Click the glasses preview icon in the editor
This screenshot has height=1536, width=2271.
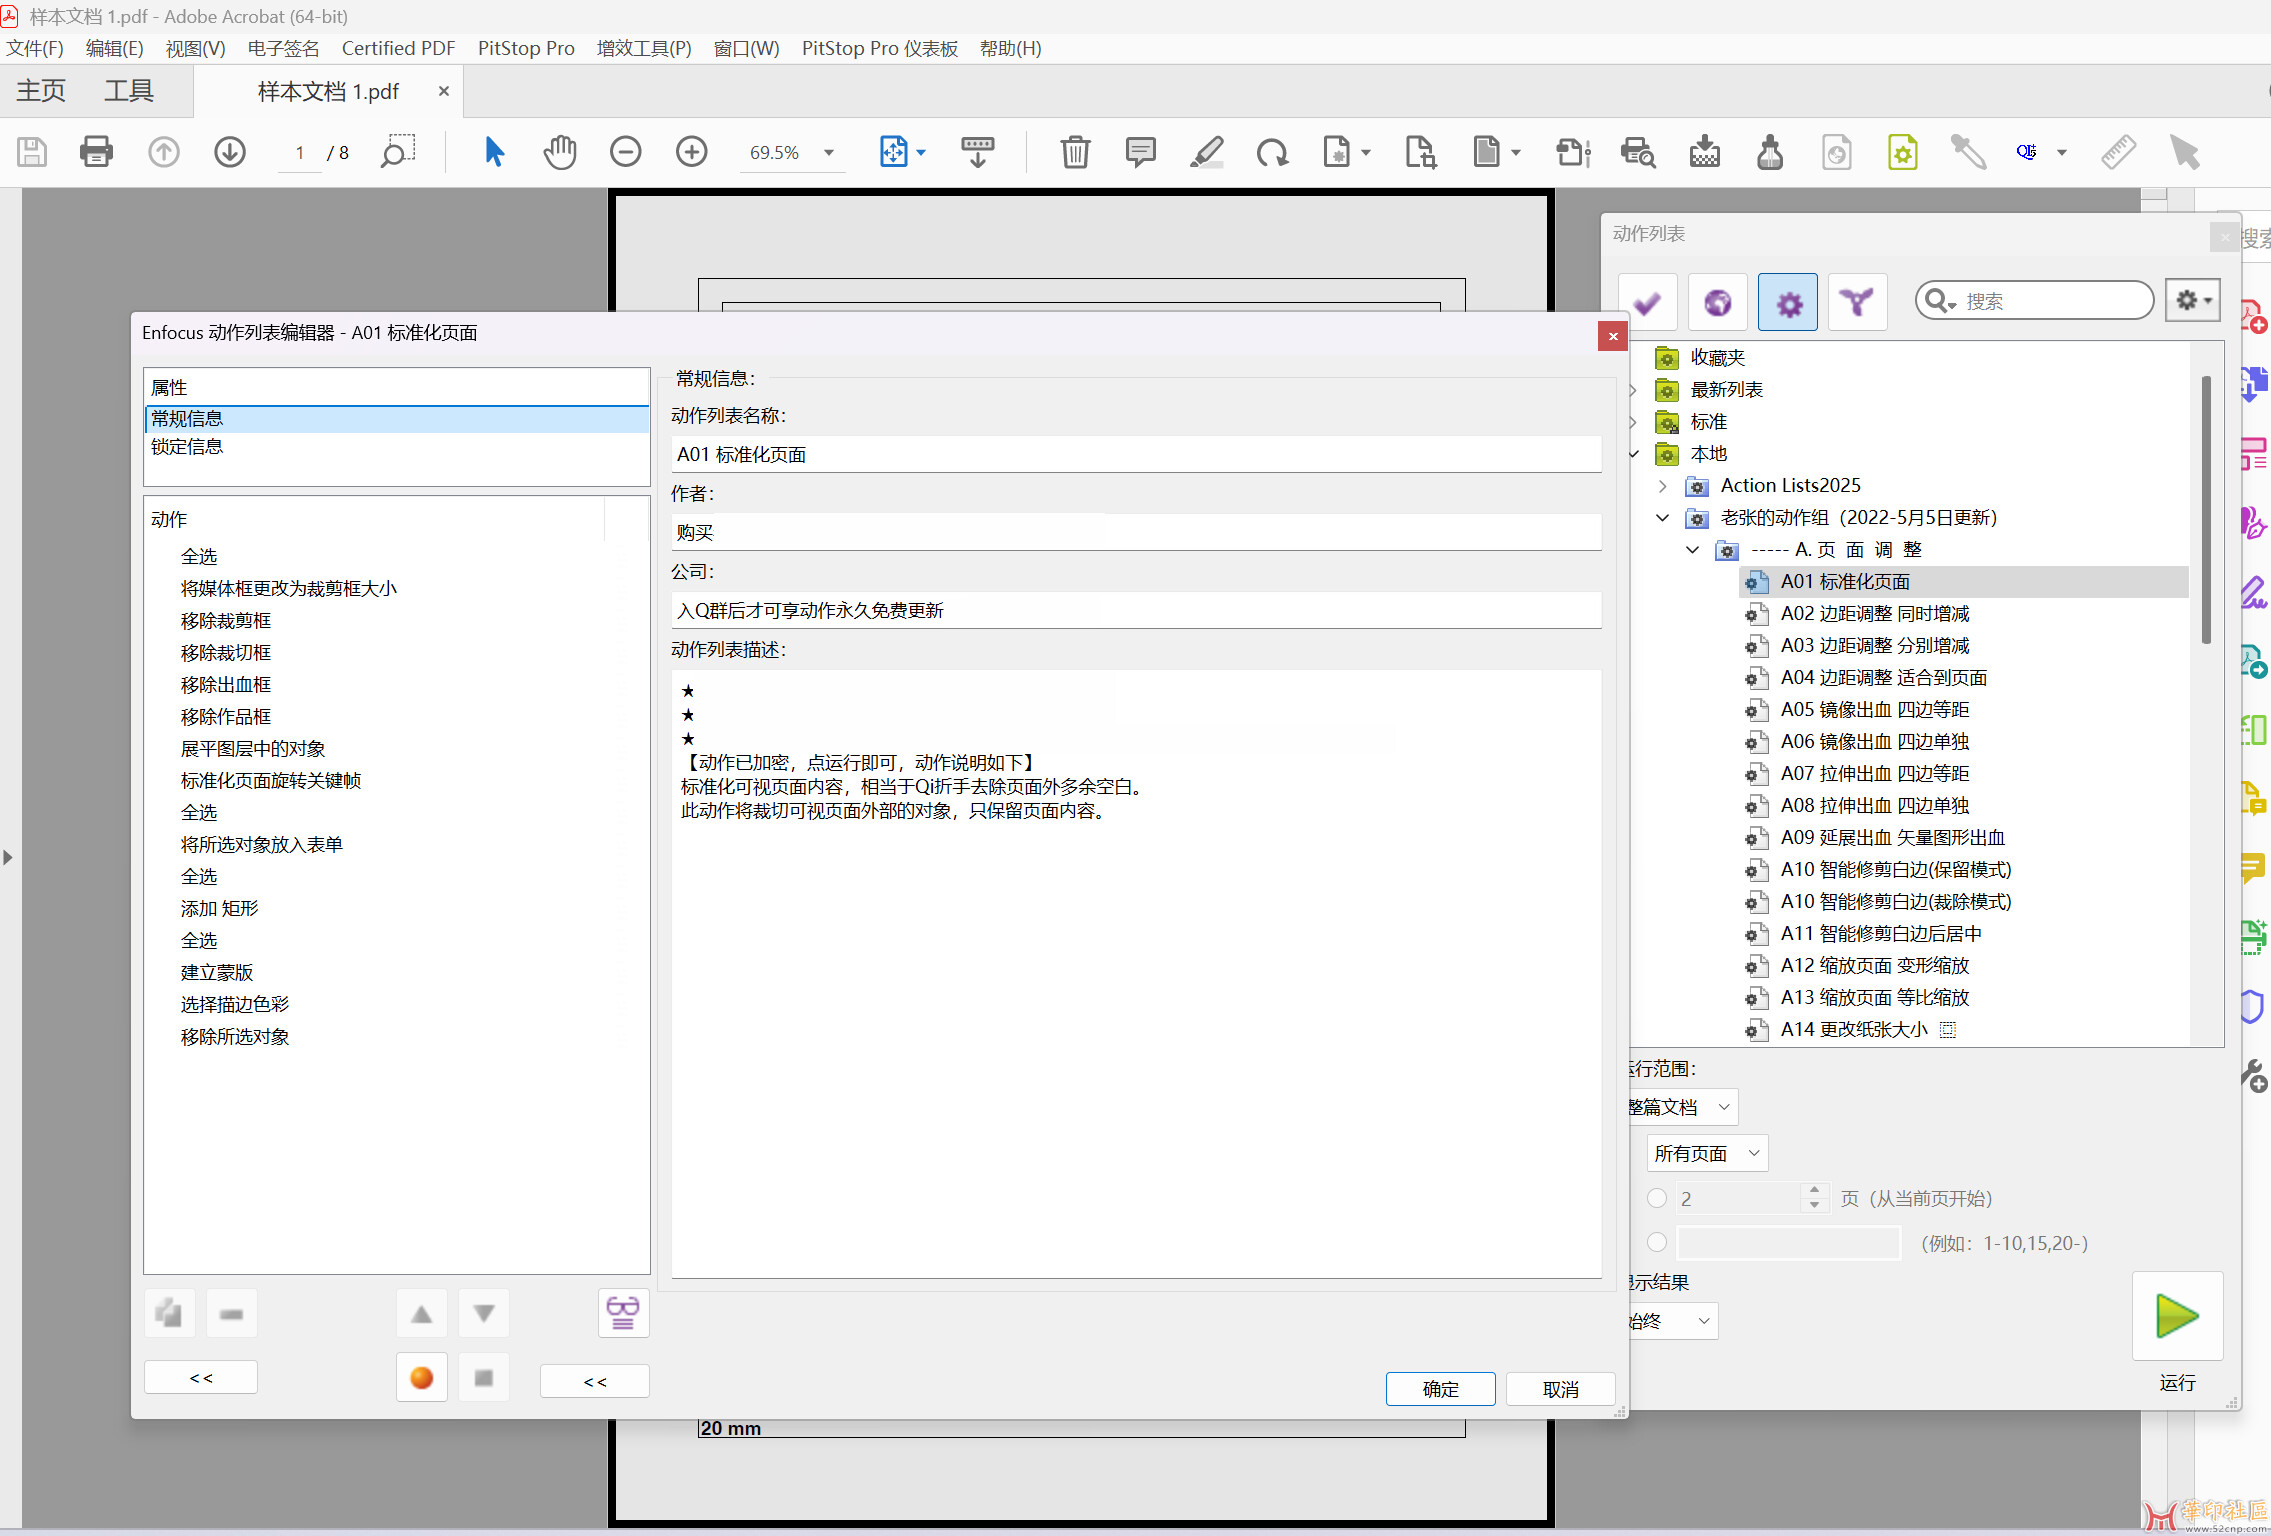(x=623, y=1312)
